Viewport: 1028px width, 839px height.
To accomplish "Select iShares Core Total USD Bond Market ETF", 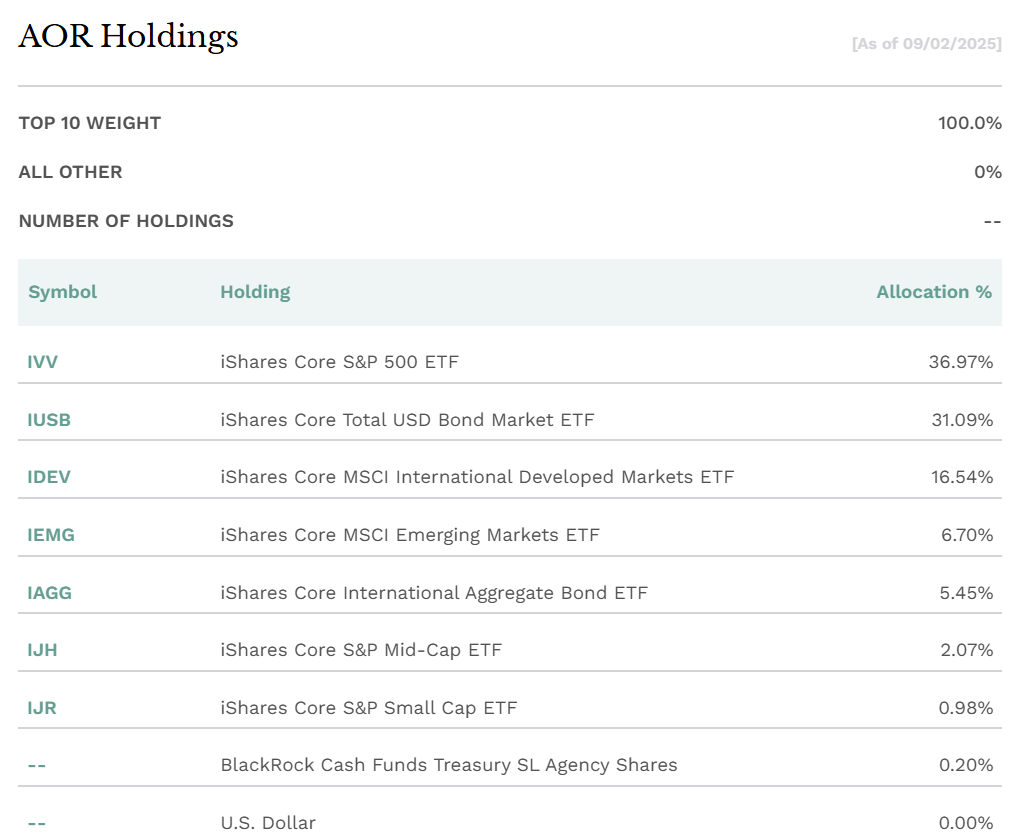I will point(407,420).
